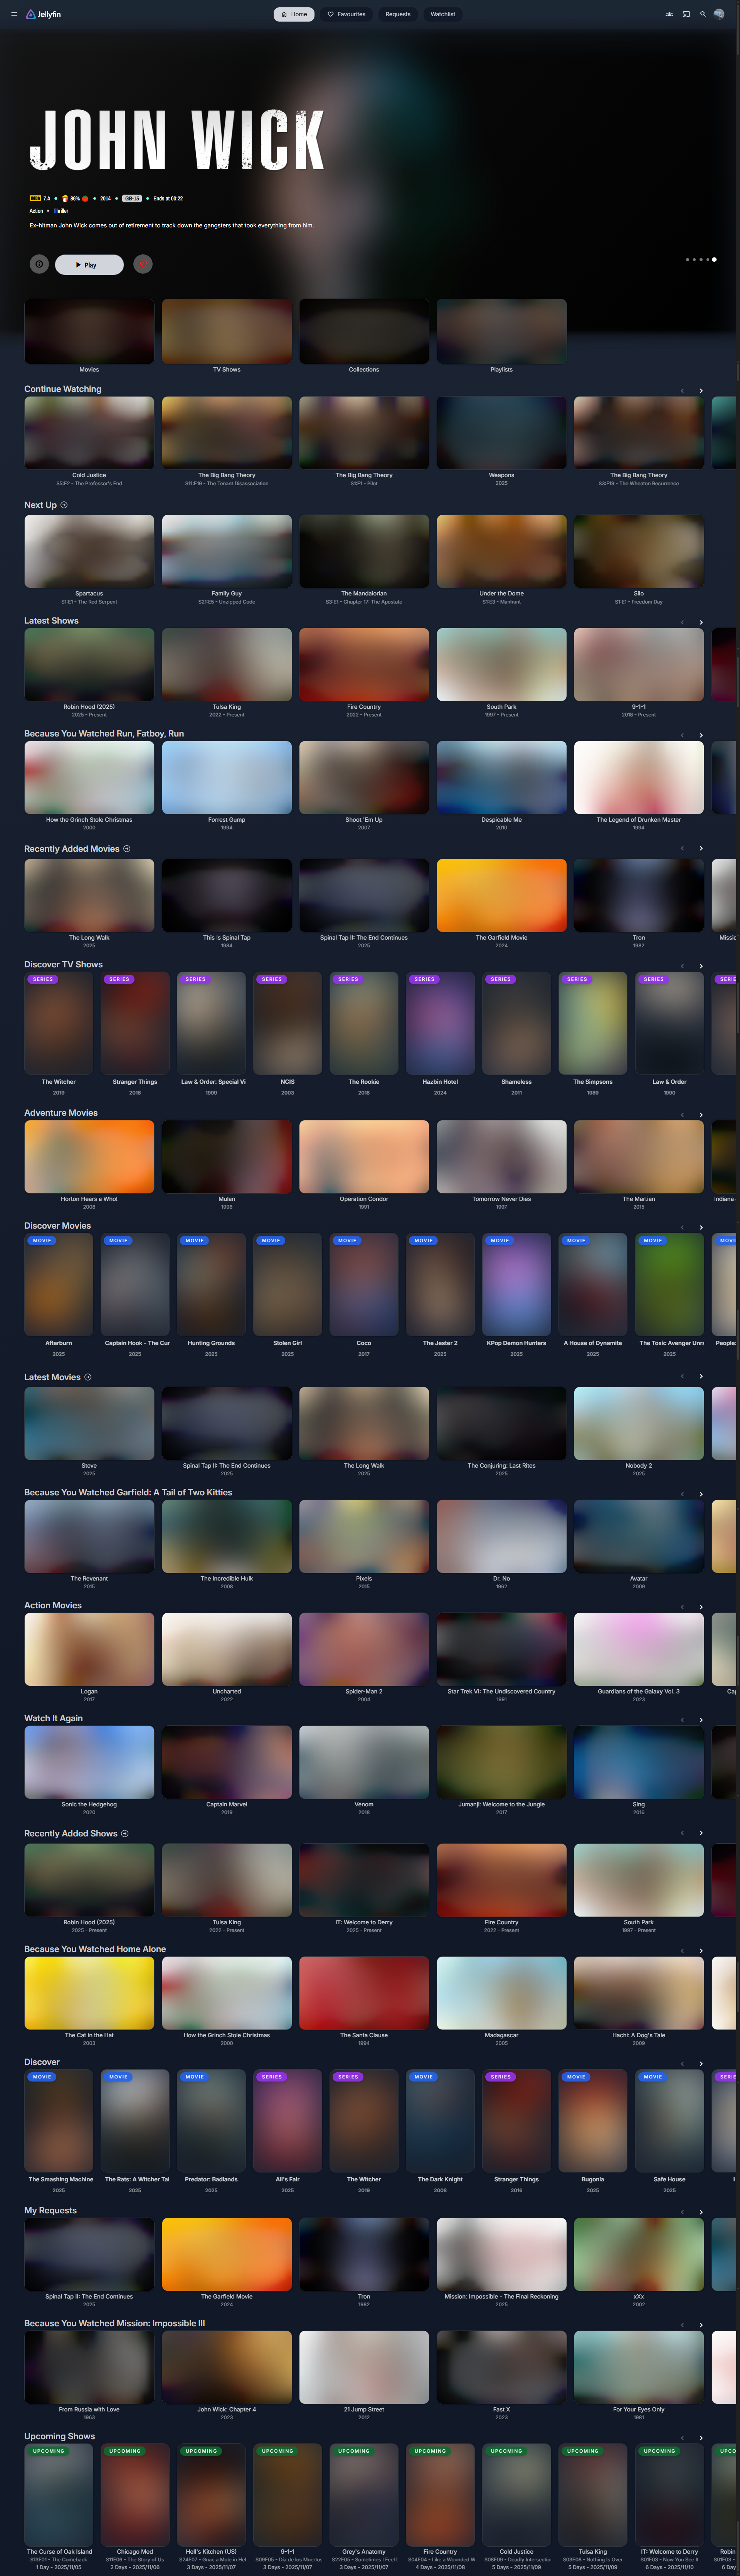Open the SyncPlay groups icon
This screenshot has width=740, height=2576.
[x=669, y=14]
